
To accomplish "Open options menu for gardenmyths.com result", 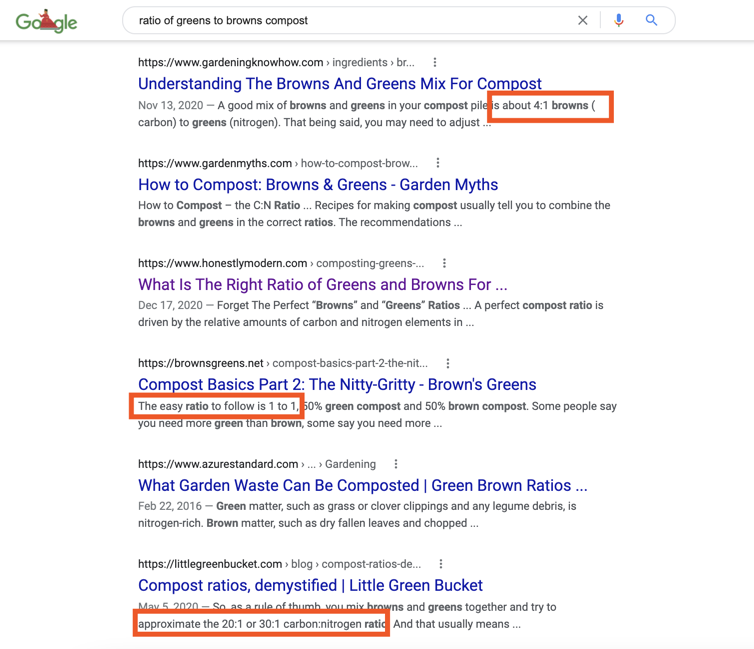I will (x=438, y=163).
